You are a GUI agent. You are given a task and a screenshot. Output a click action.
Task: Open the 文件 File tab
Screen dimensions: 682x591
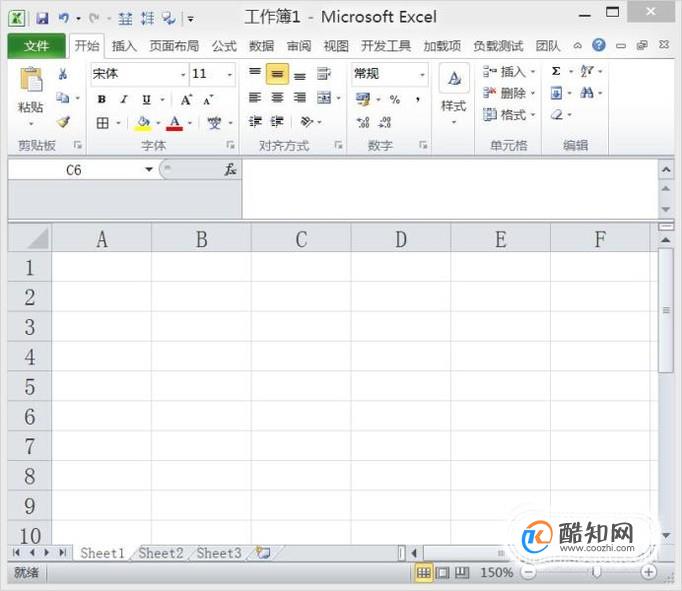[x=37, y=46]
